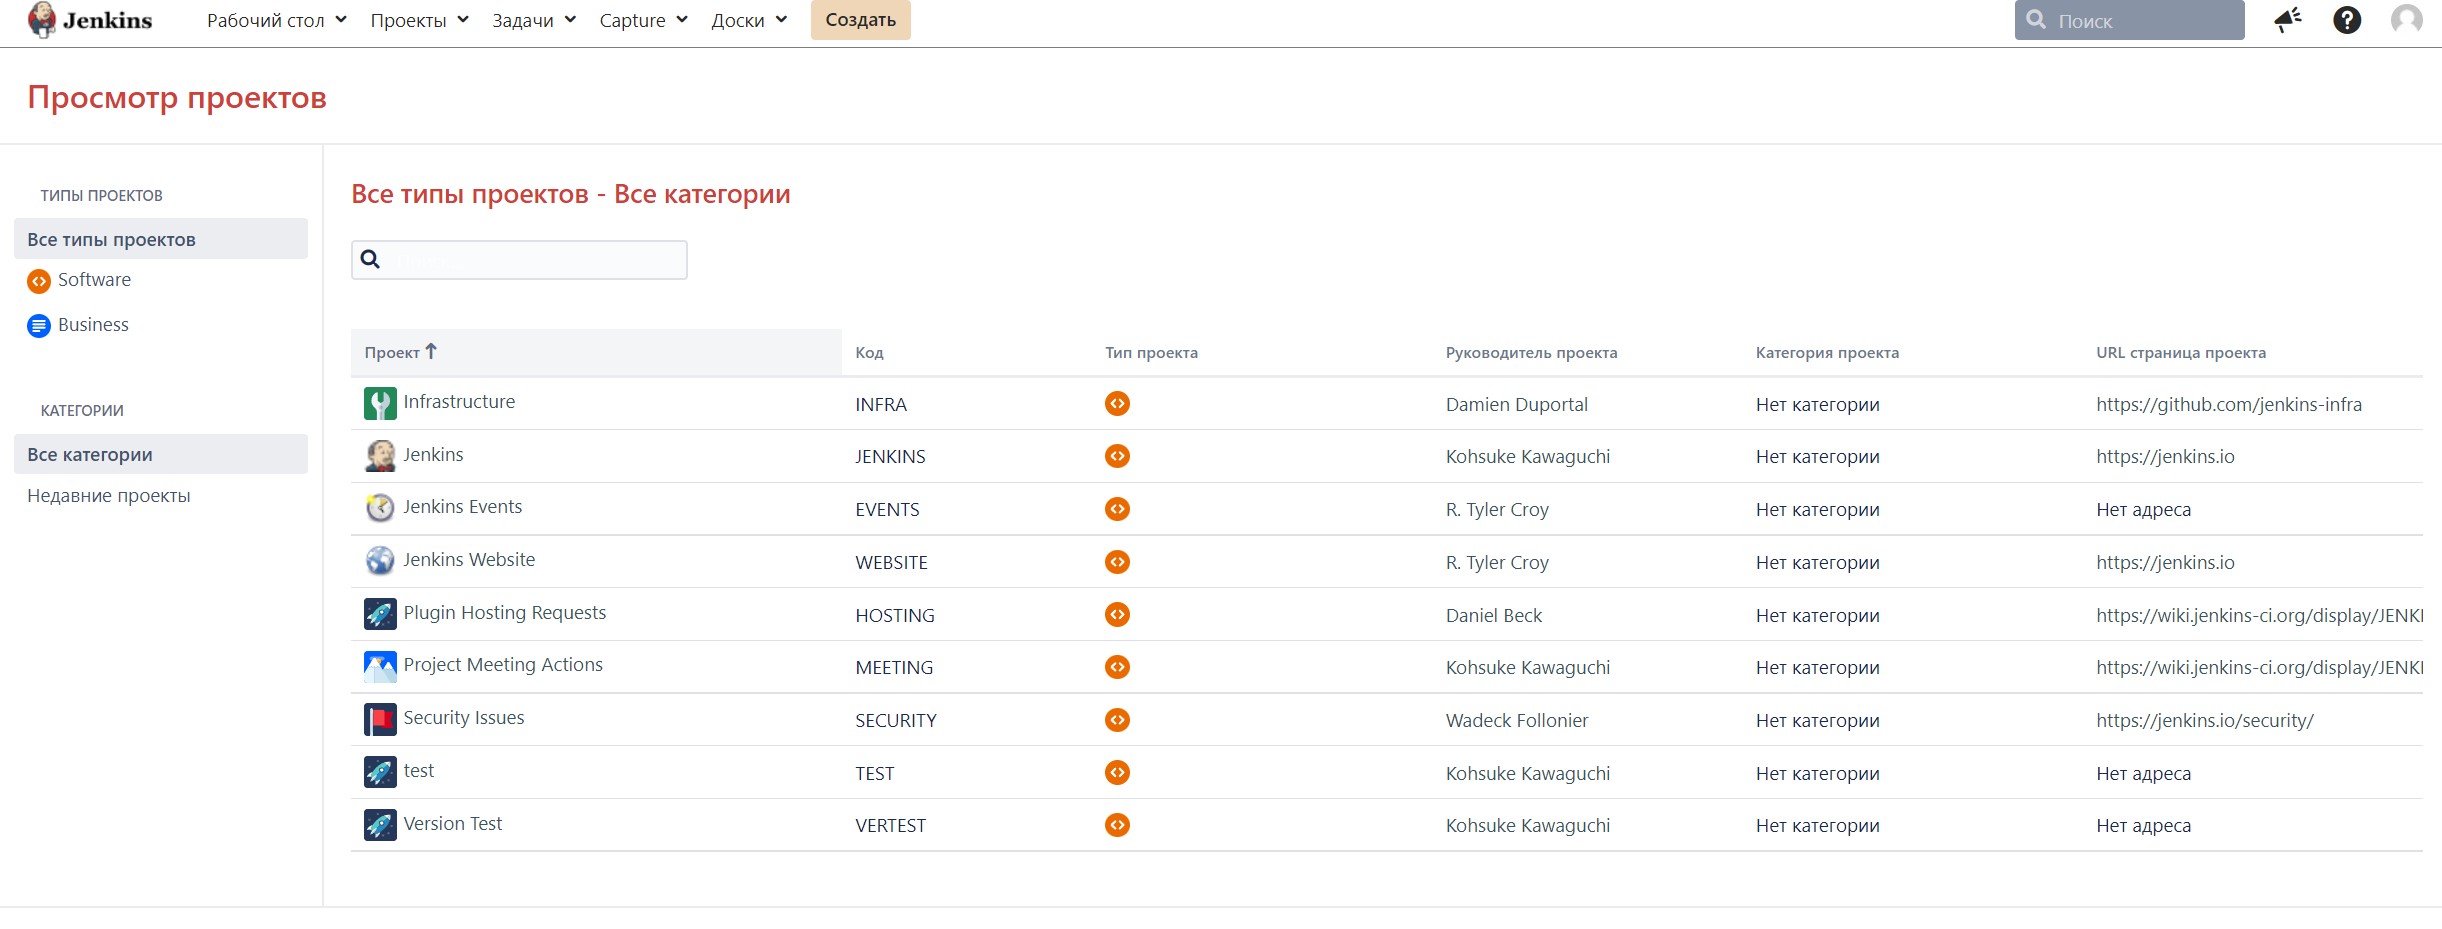
Task: Open the Project Meeting Actions link
Action: [503, 665]
